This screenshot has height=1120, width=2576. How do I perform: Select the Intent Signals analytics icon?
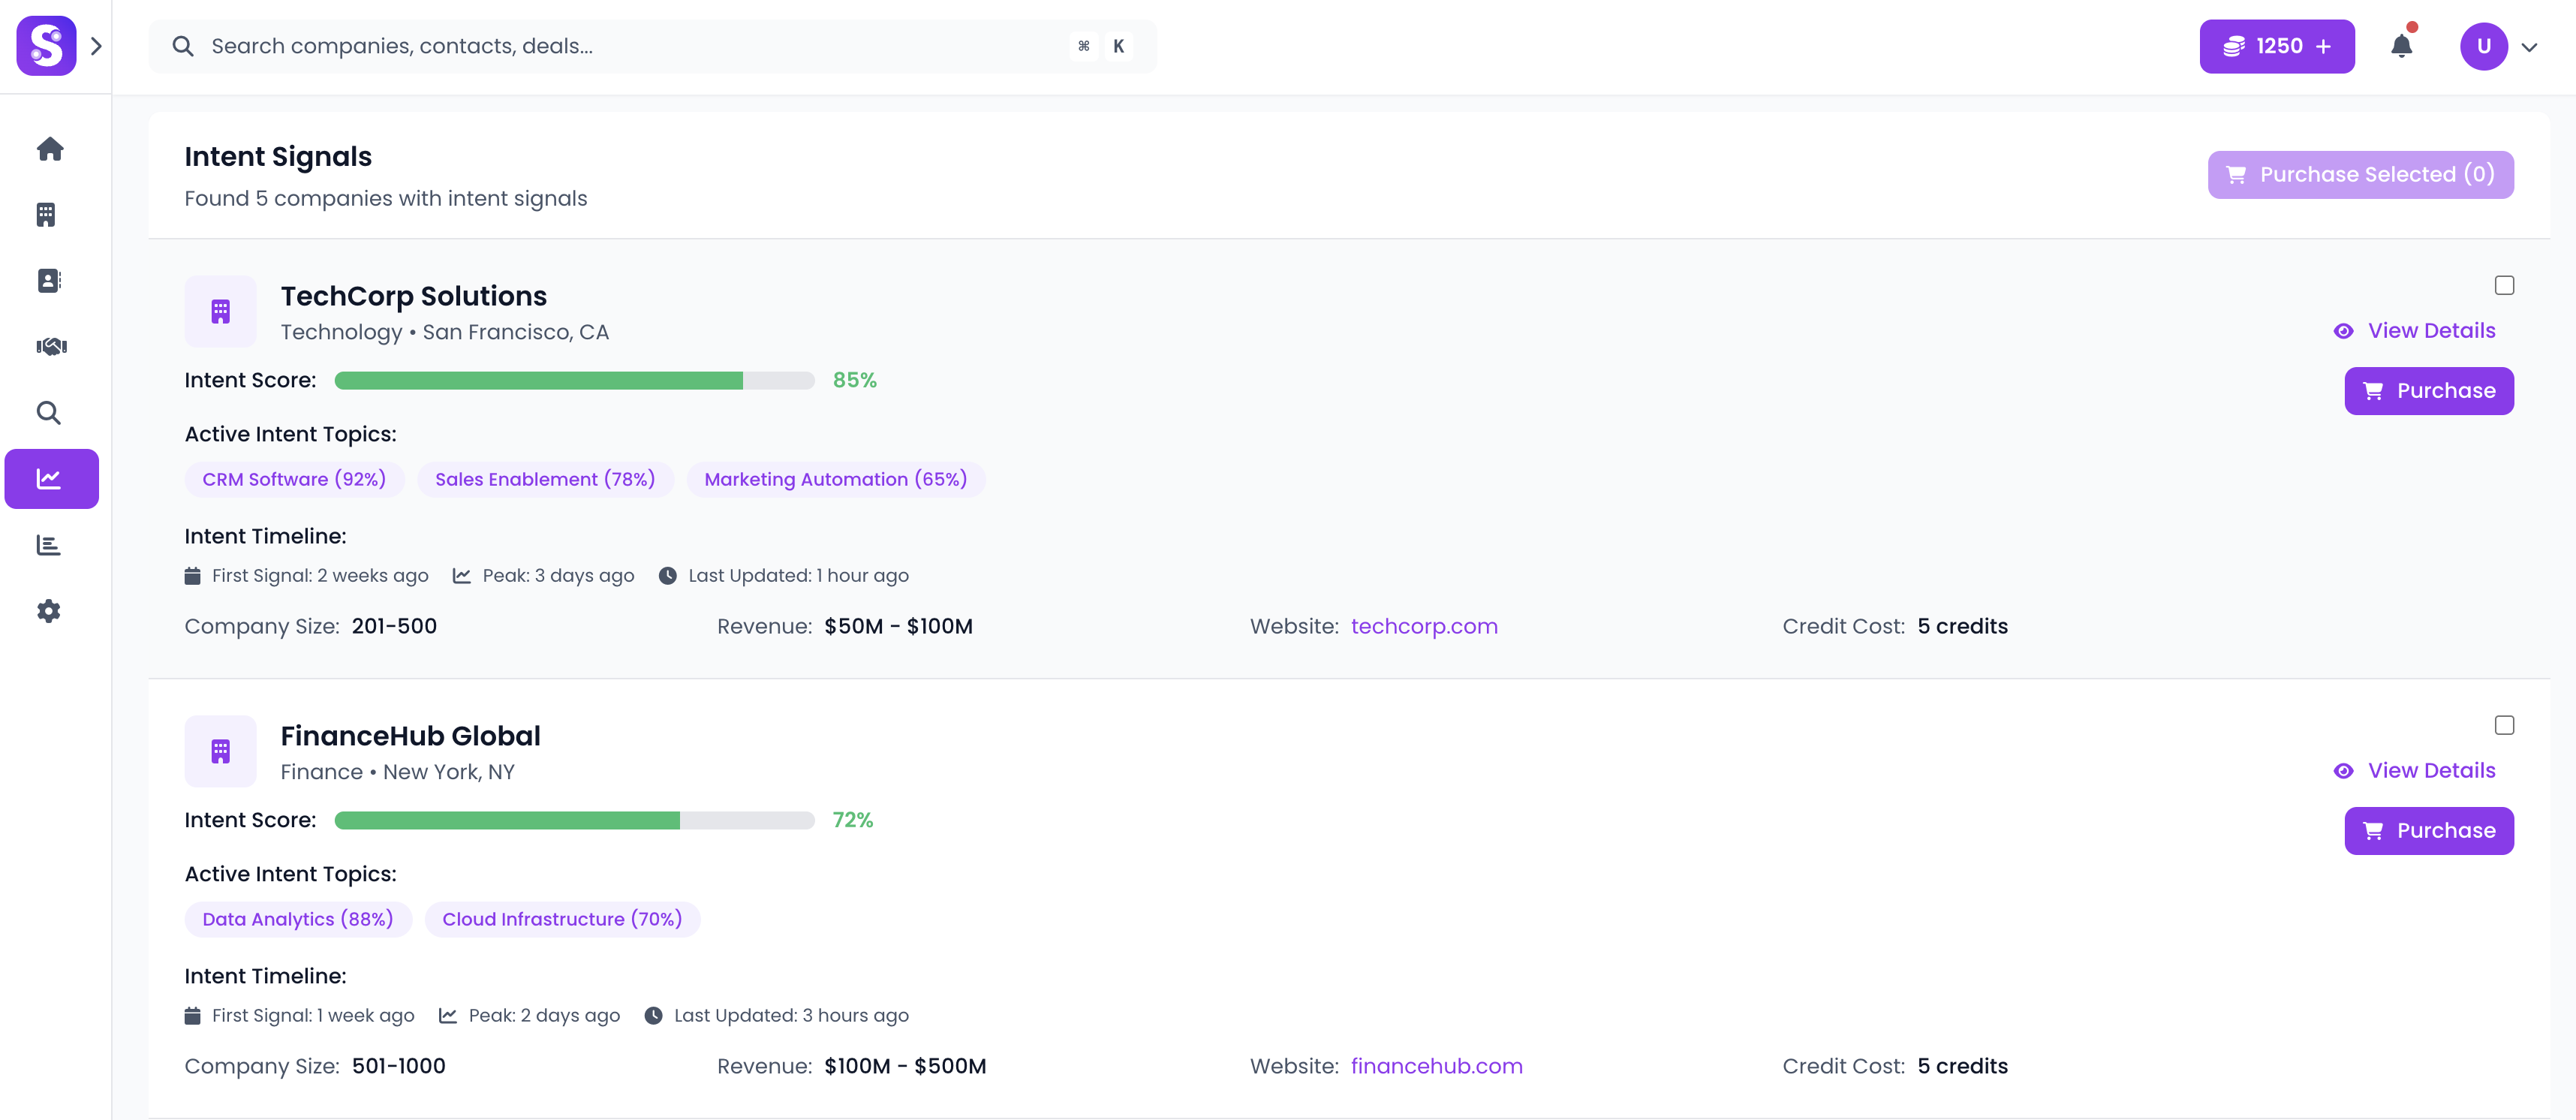pyautogui.click(x=50, y=478)
